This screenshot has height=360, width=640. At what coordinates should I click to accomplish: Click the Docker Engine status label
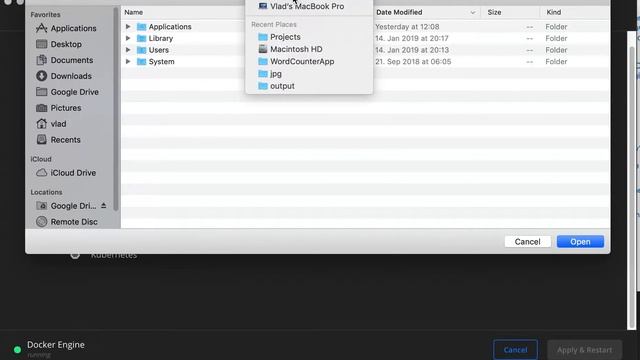[56, 344]
